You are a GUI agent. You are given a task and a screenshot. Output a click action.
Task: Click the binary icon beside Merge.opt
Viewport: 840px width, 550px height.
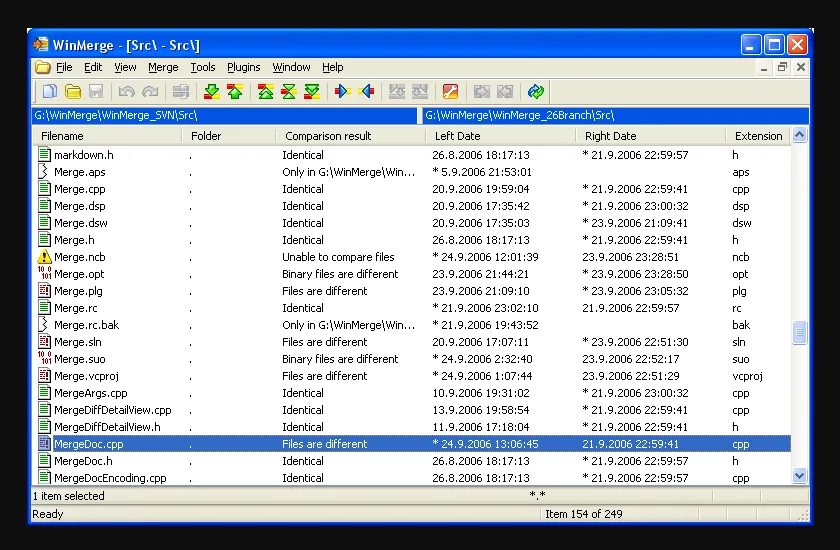point(44,274)
